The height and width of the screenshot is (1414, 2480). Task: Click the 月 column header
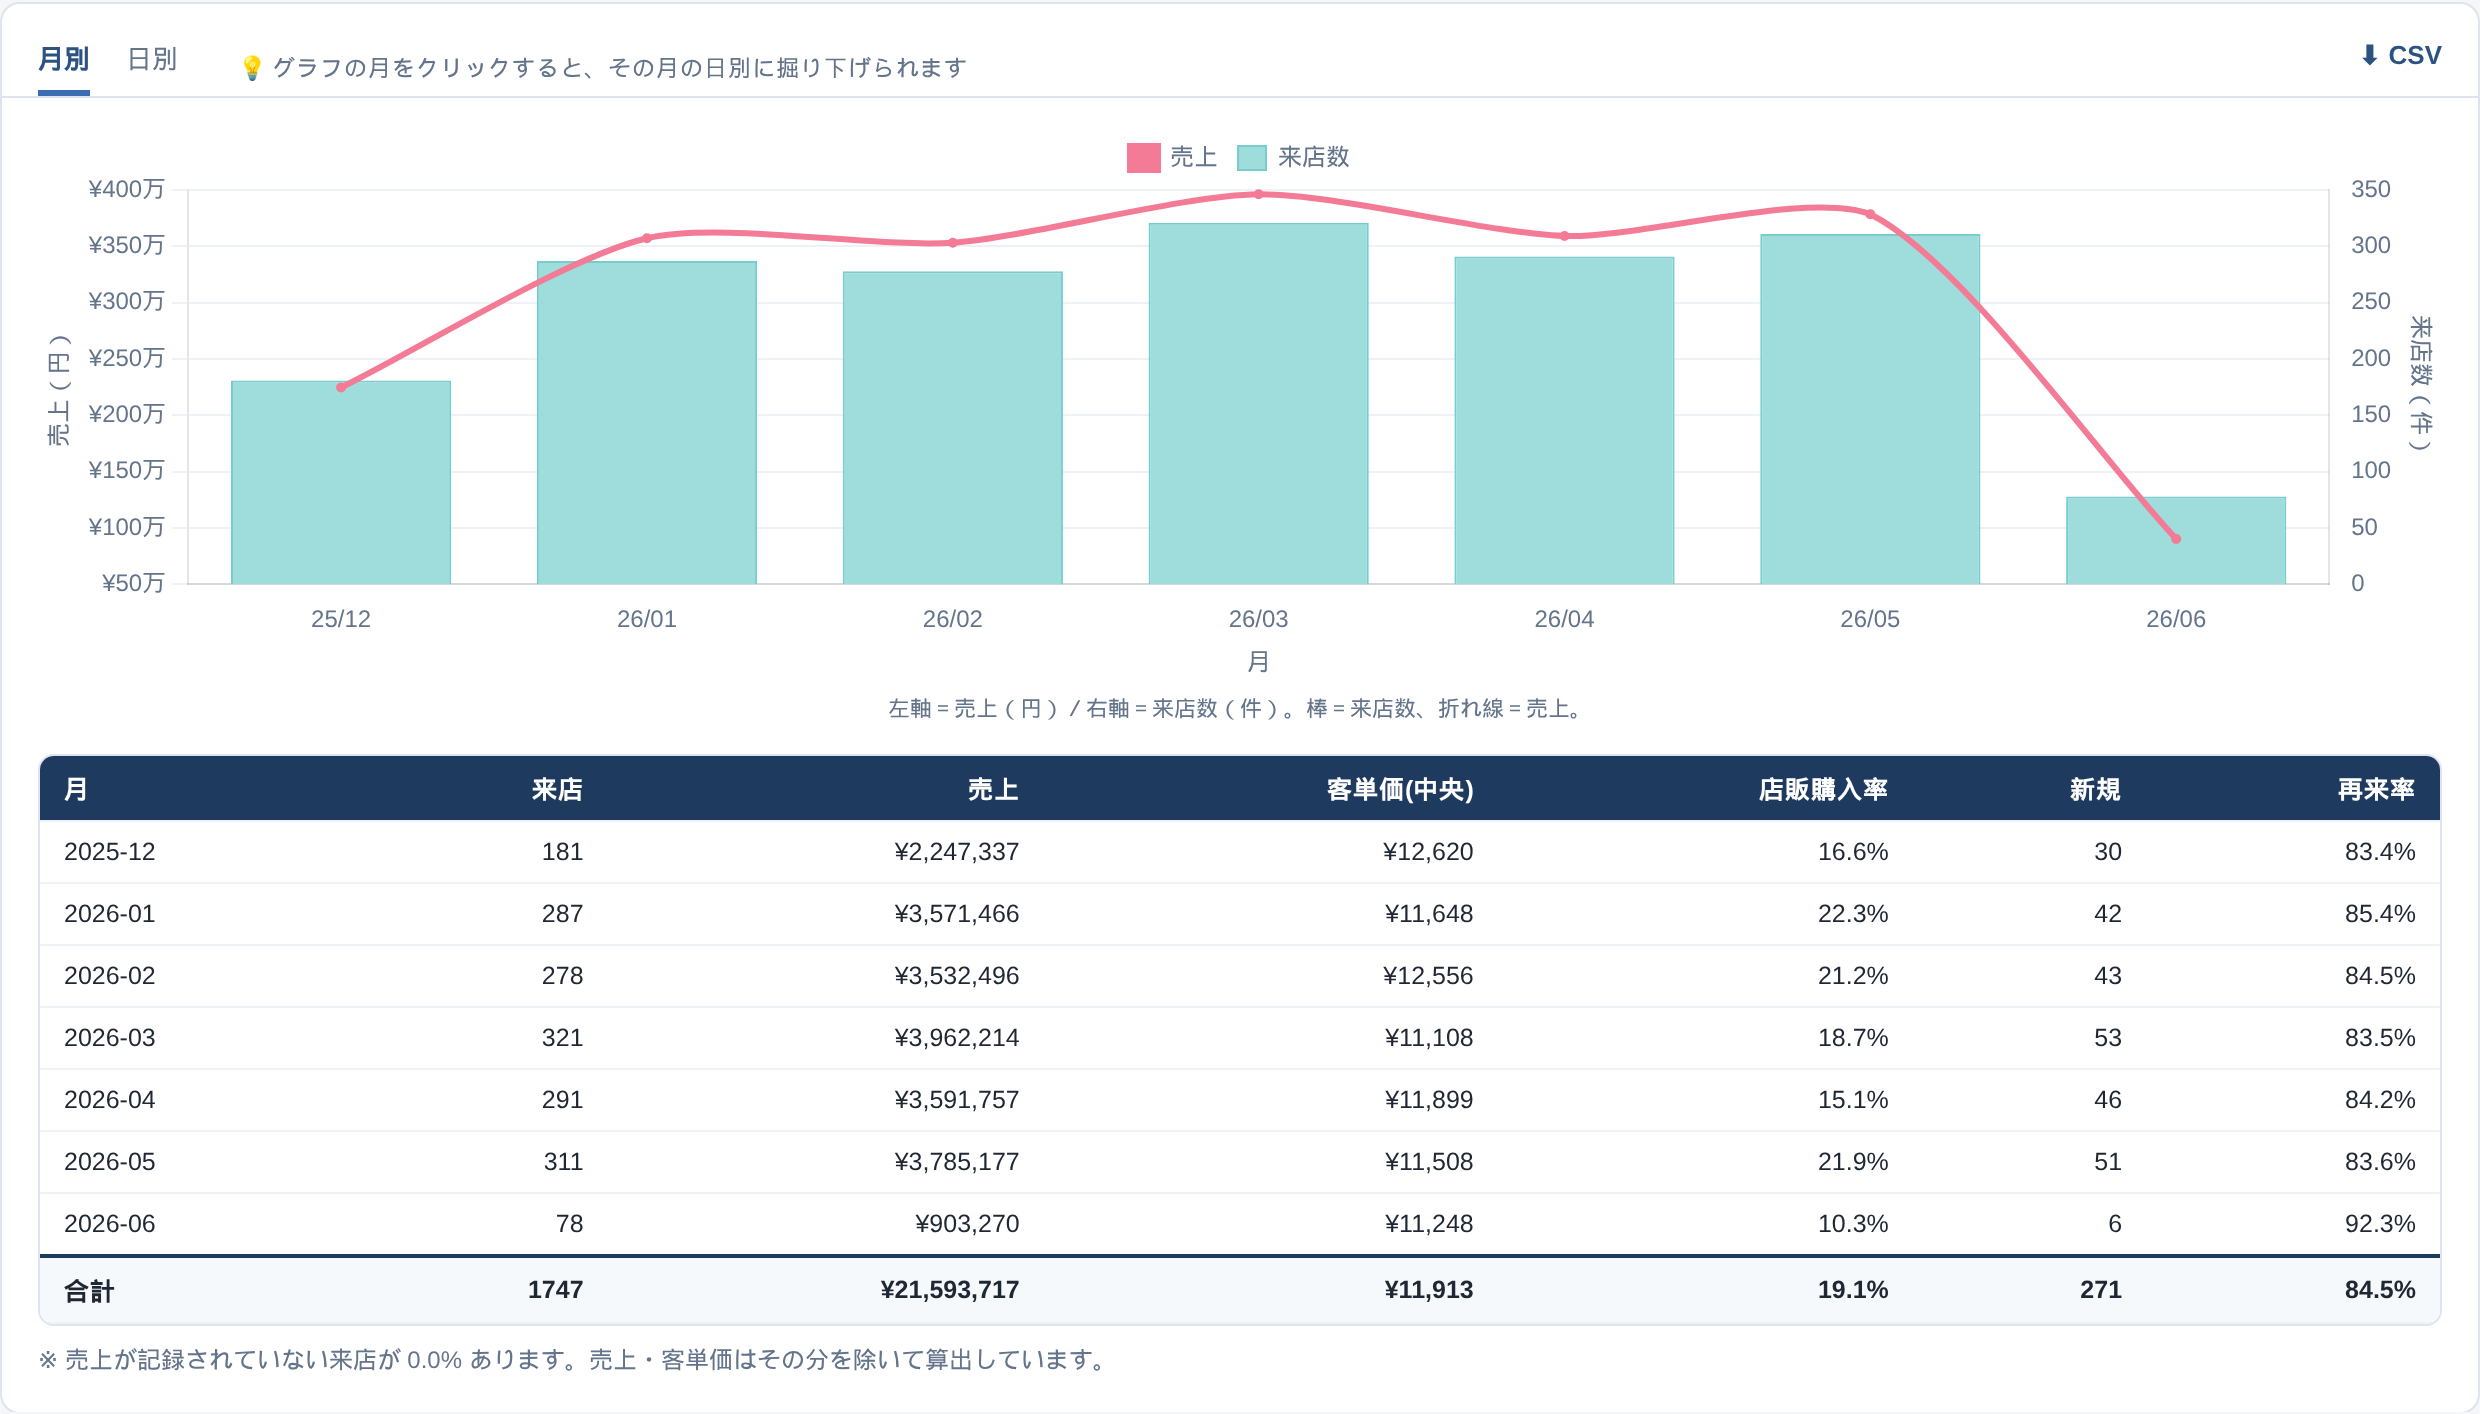pos(76,789)
